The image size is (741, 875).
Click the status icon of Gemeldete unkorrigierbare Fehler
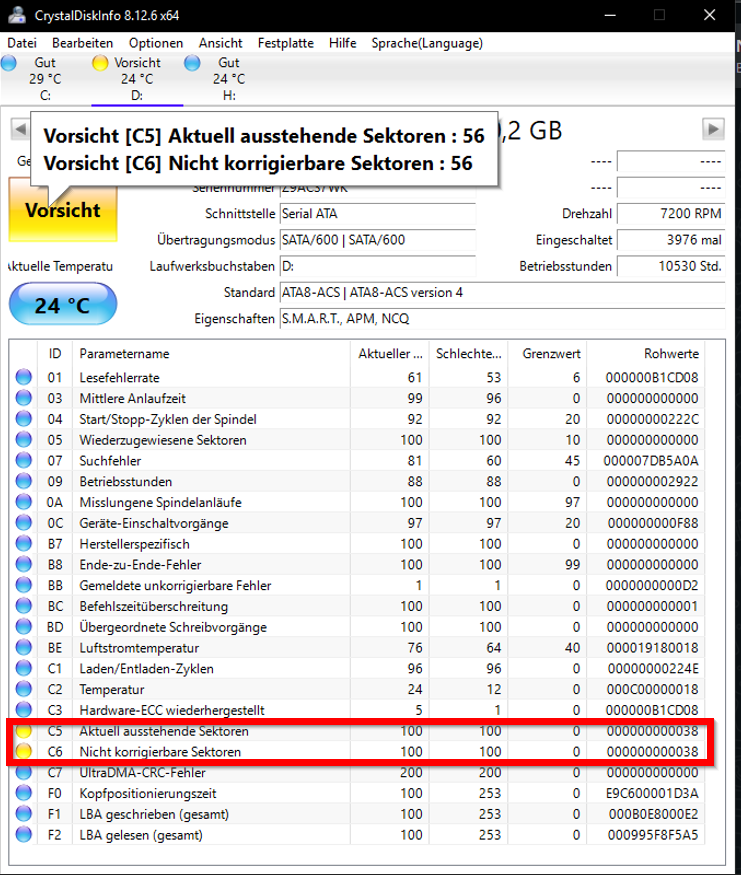(23, 585)
